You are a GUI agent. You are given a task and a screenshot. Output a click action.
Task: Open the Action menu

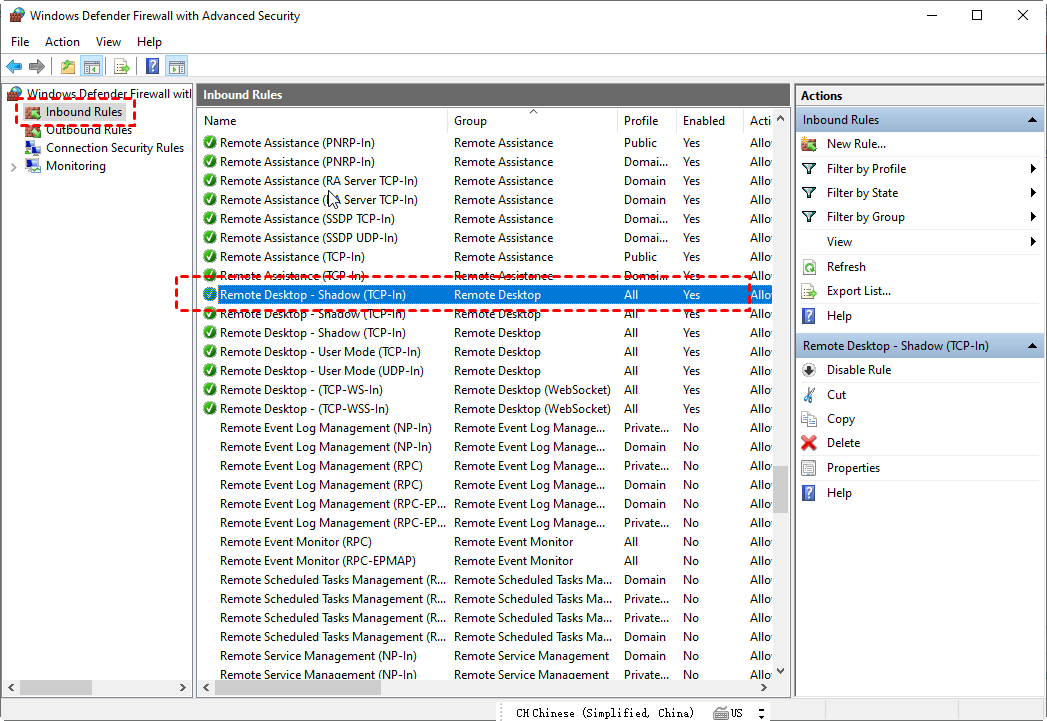pos(62,42)
